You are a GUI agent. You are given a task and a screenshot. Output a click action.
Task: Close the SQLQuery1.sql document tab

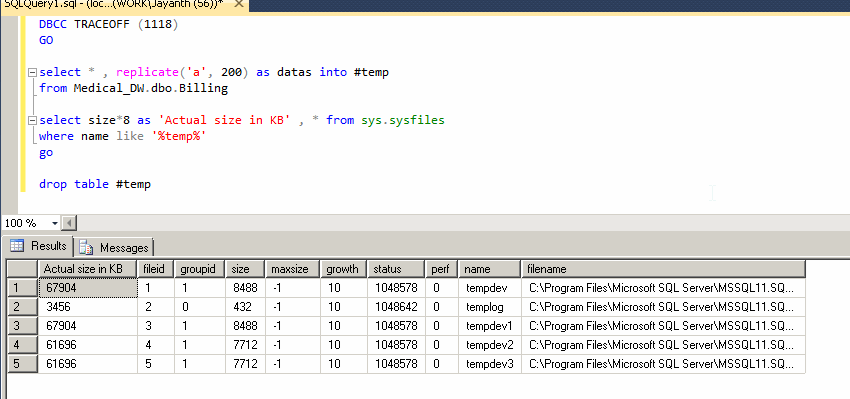[x=239, y=4]
